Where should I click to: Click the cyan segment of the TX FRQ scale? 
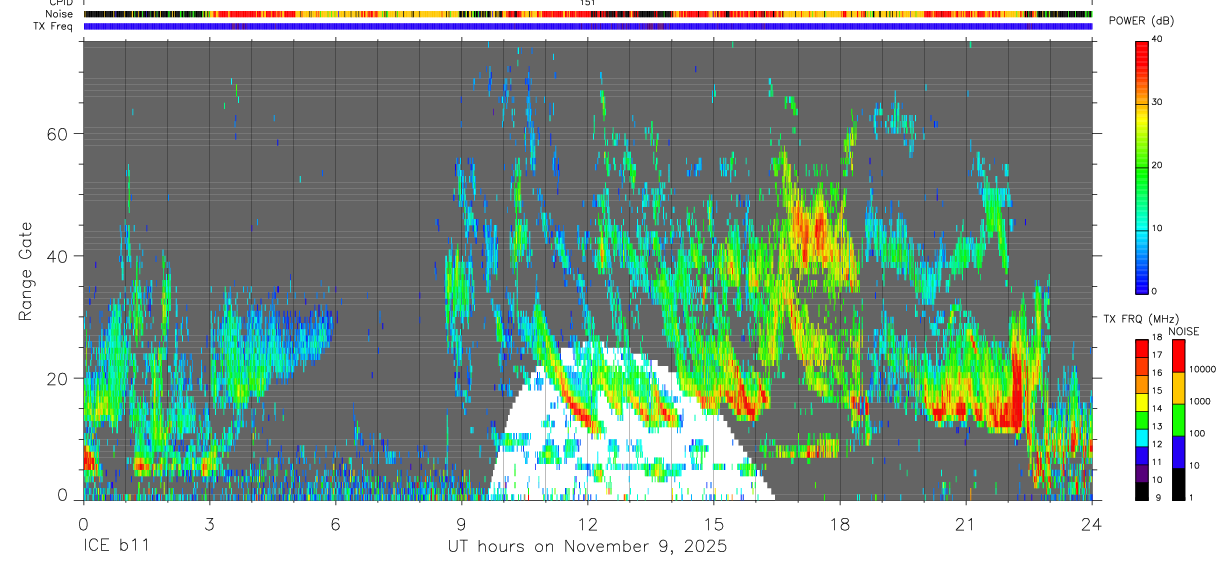point(1141,437)
